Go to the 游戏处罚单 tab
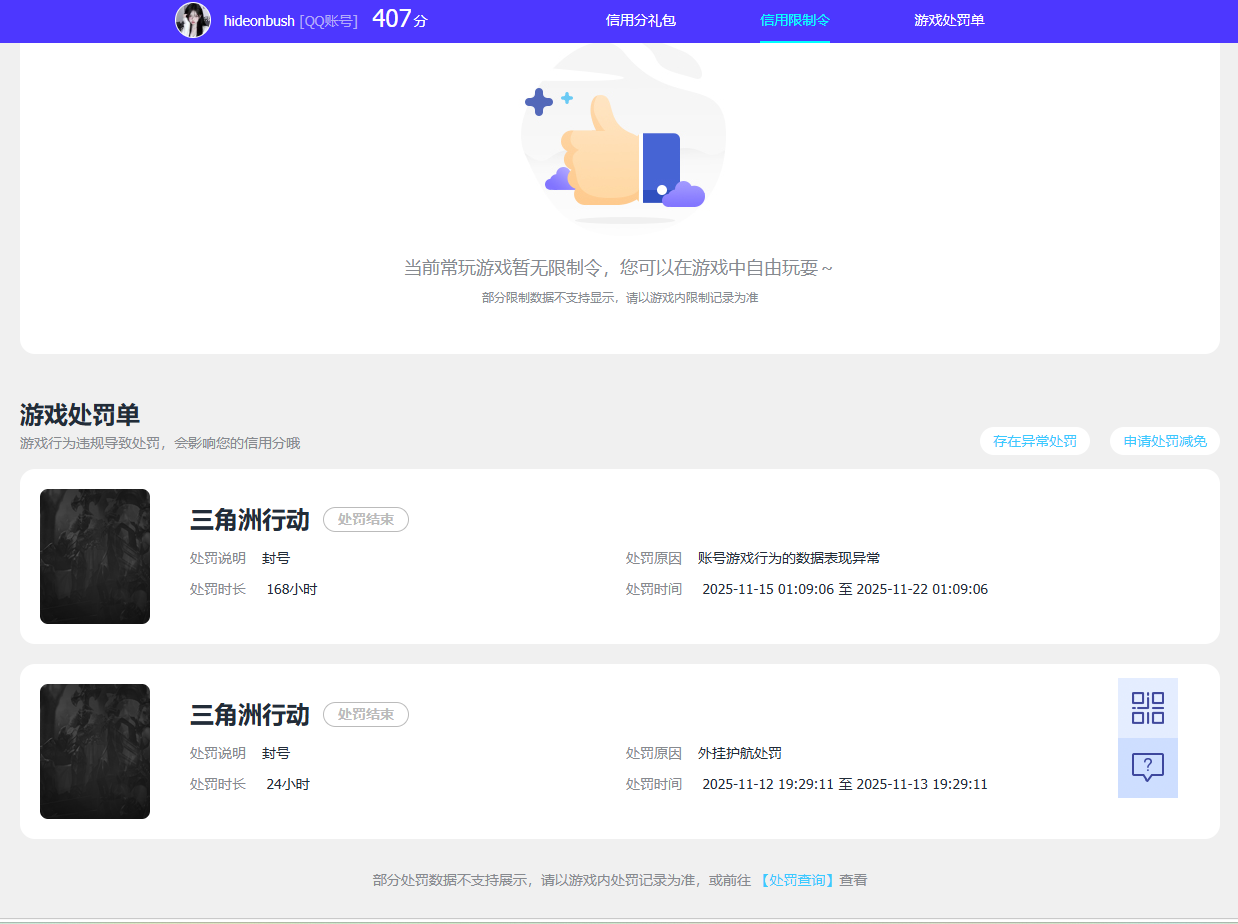The width and height of the screenshot is (1238, 924). pos(949,20)
